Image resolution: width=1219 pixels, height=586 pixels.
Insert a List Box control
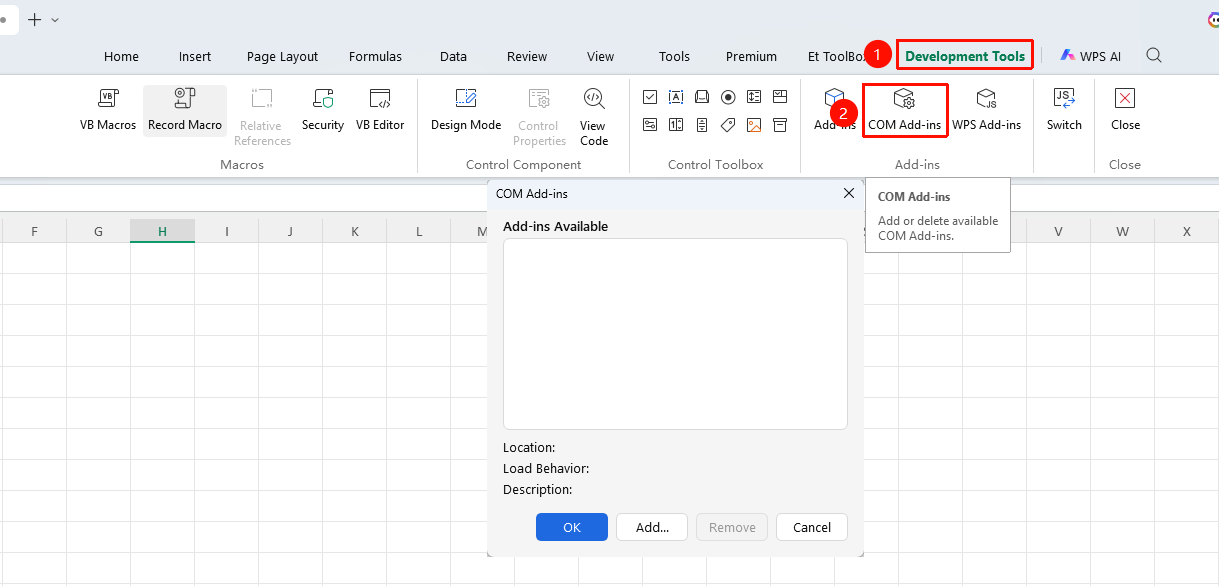pos(754,97)
